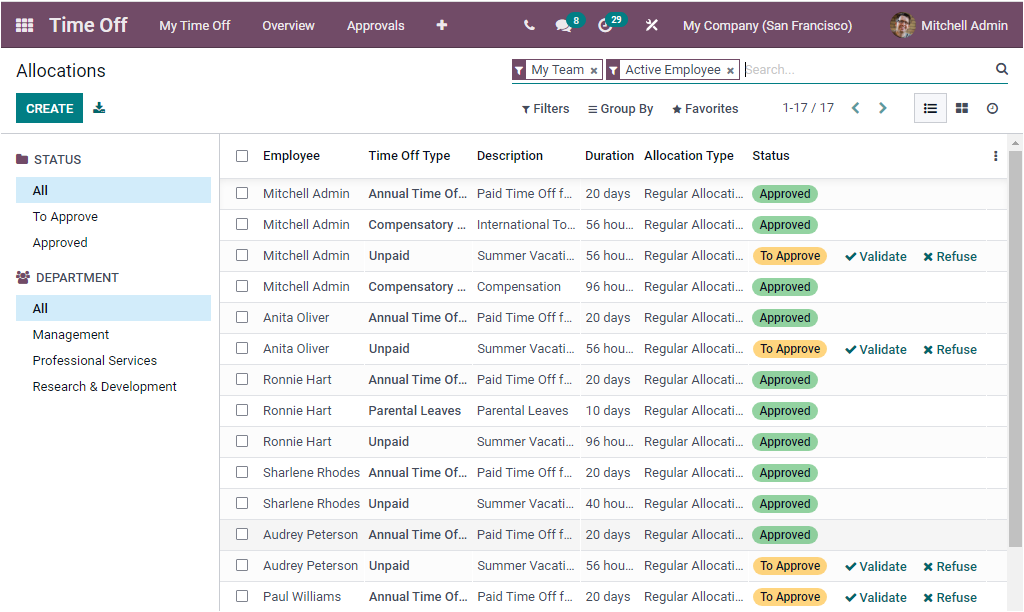Screen dimensions: 1024x612
Task: Click the phone icon in the top bar
Action: click(529, 24)
